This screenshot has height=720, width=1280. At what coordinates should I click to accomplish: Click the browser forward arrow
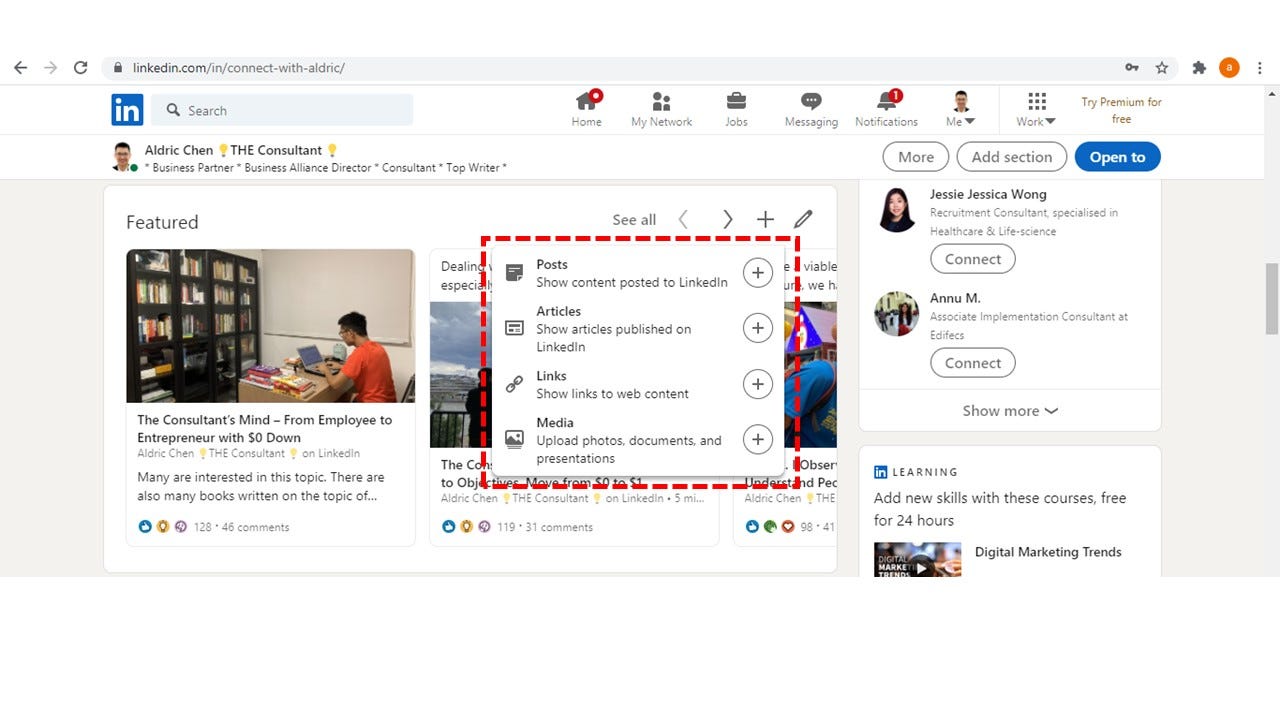coord(50,68)
